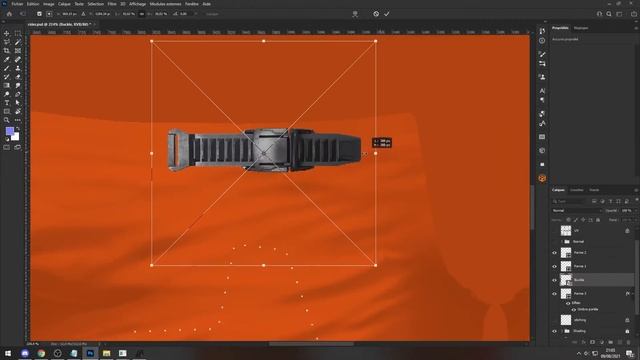640x360 pixels.
Task: Open the Affichage menu
Action: (138, 4)
